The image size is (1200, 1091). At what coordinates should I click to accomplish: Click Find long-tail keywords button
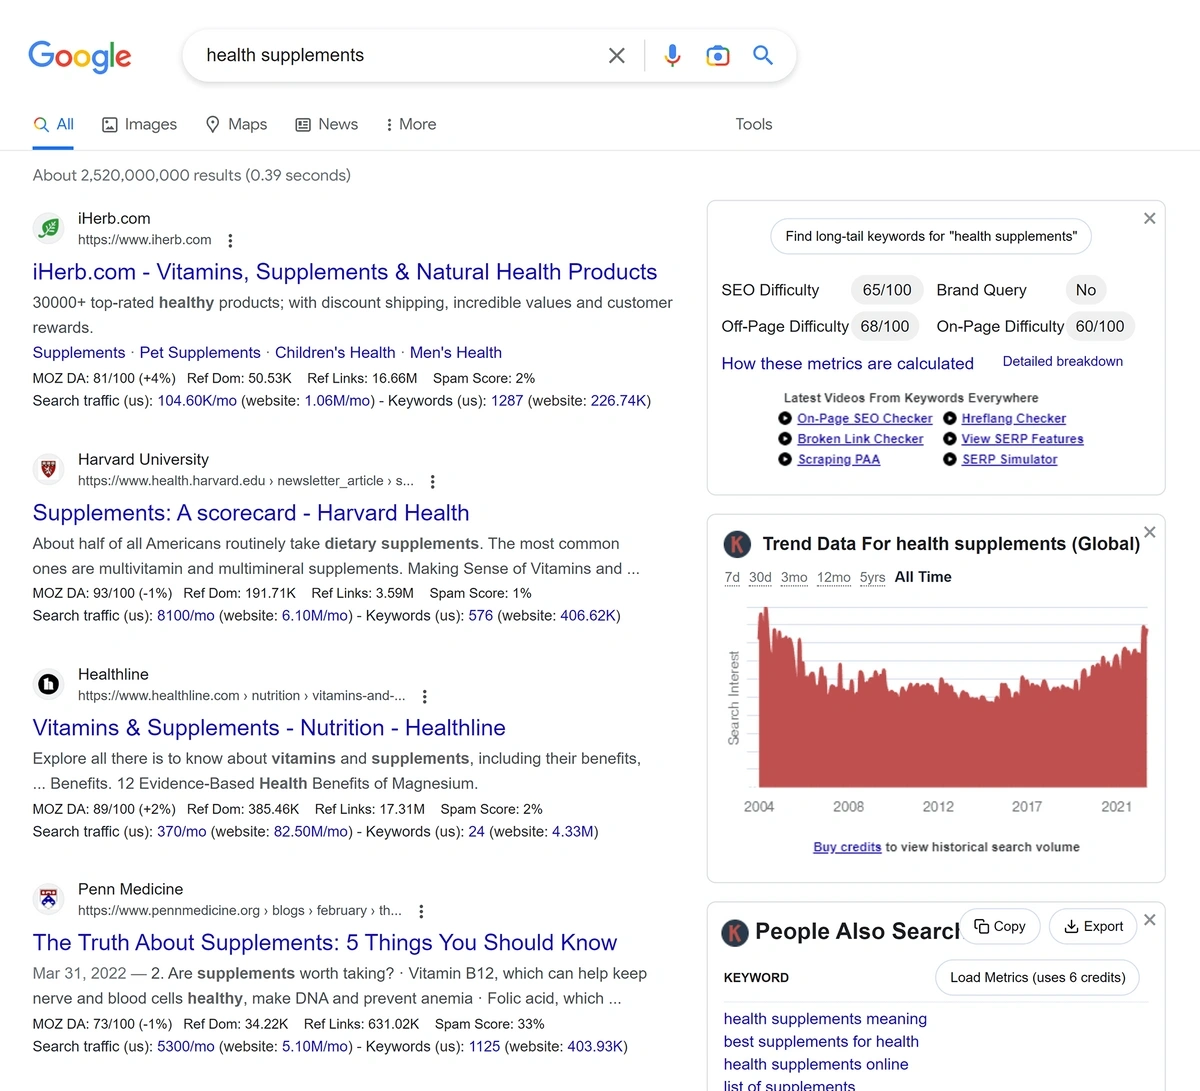pos(931,236)
